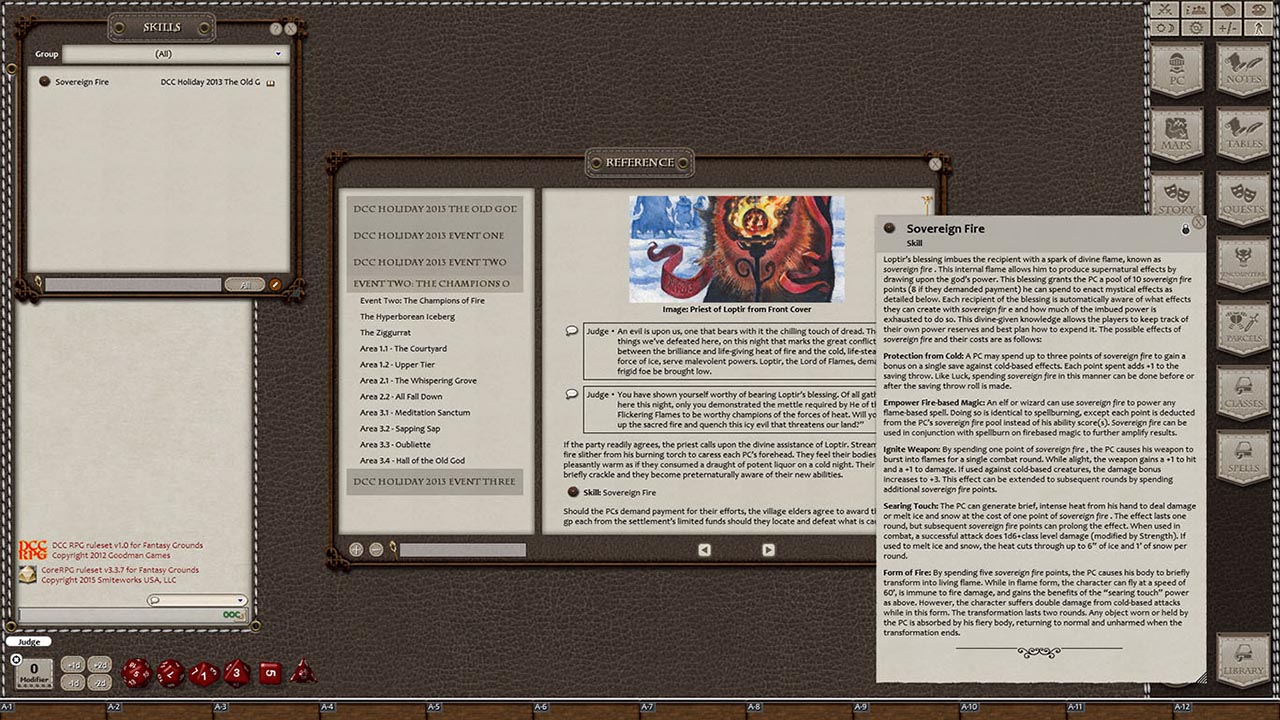Toggle the +2d dice modifier
This screenshot has height=720, width=1280.
click(98, 664)
